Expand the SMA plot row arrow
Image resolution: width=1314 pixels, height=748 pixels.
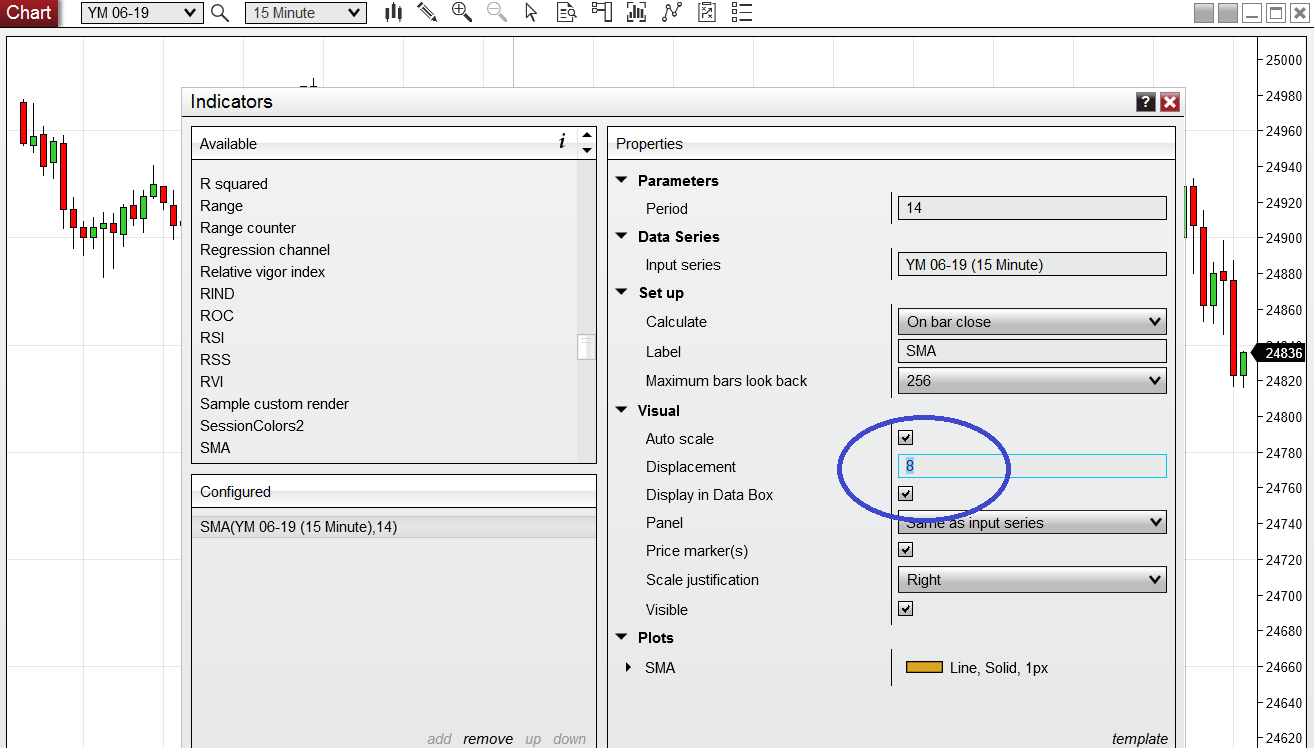628,667
